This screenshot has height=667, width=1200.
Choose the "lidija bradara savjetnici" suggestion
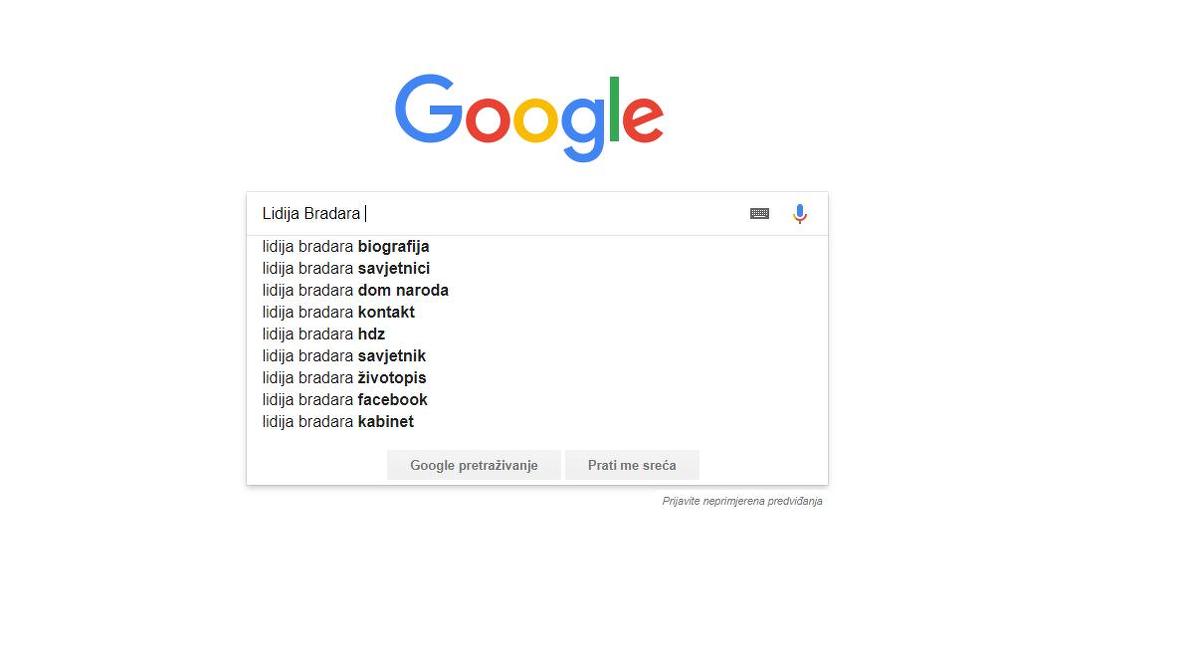coord(346,269)
